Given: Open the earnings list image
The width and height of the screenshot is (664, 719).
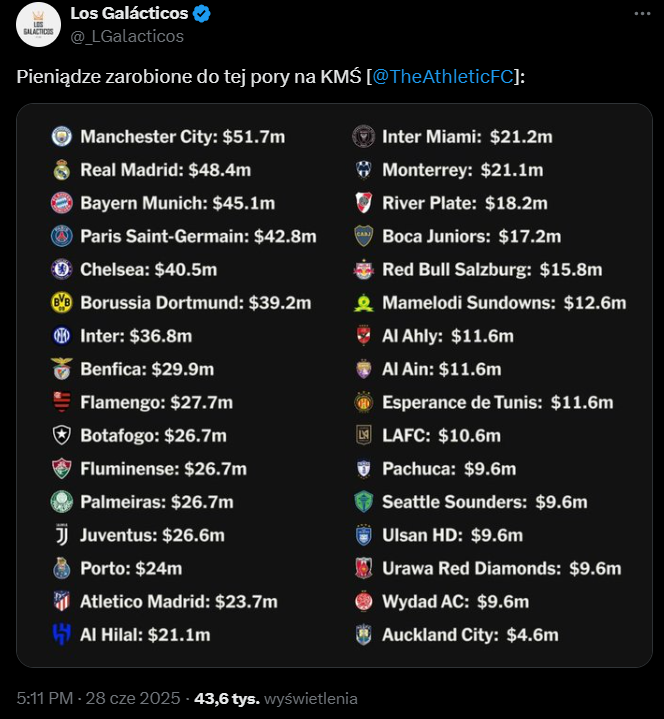Looking at the screenshot, I should coord(334,385).
